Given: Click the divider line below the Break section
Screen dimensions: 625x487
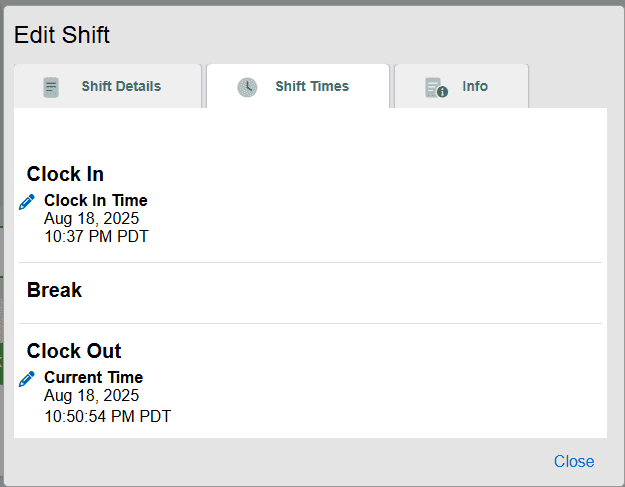Looking at the screenshot, I should click(x=310, y=323).
